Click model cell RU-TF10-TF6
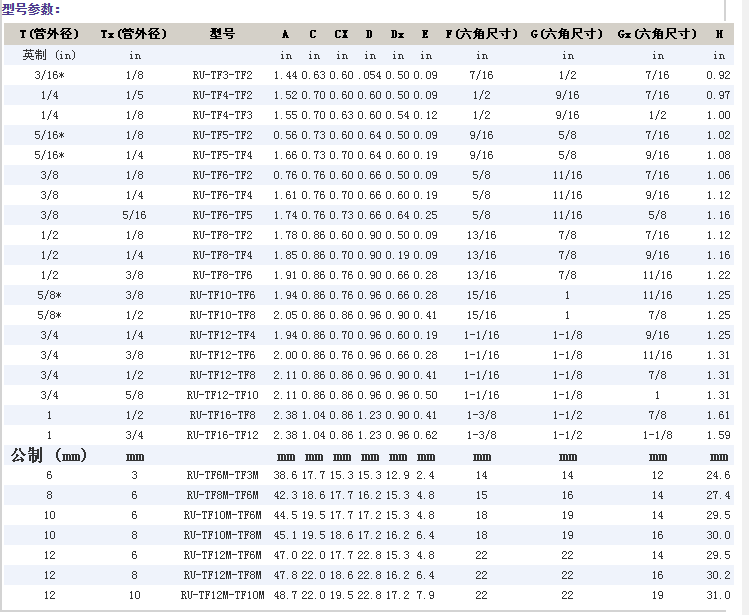The width and height of the screenshot is (749, 615). click(222, 295)
